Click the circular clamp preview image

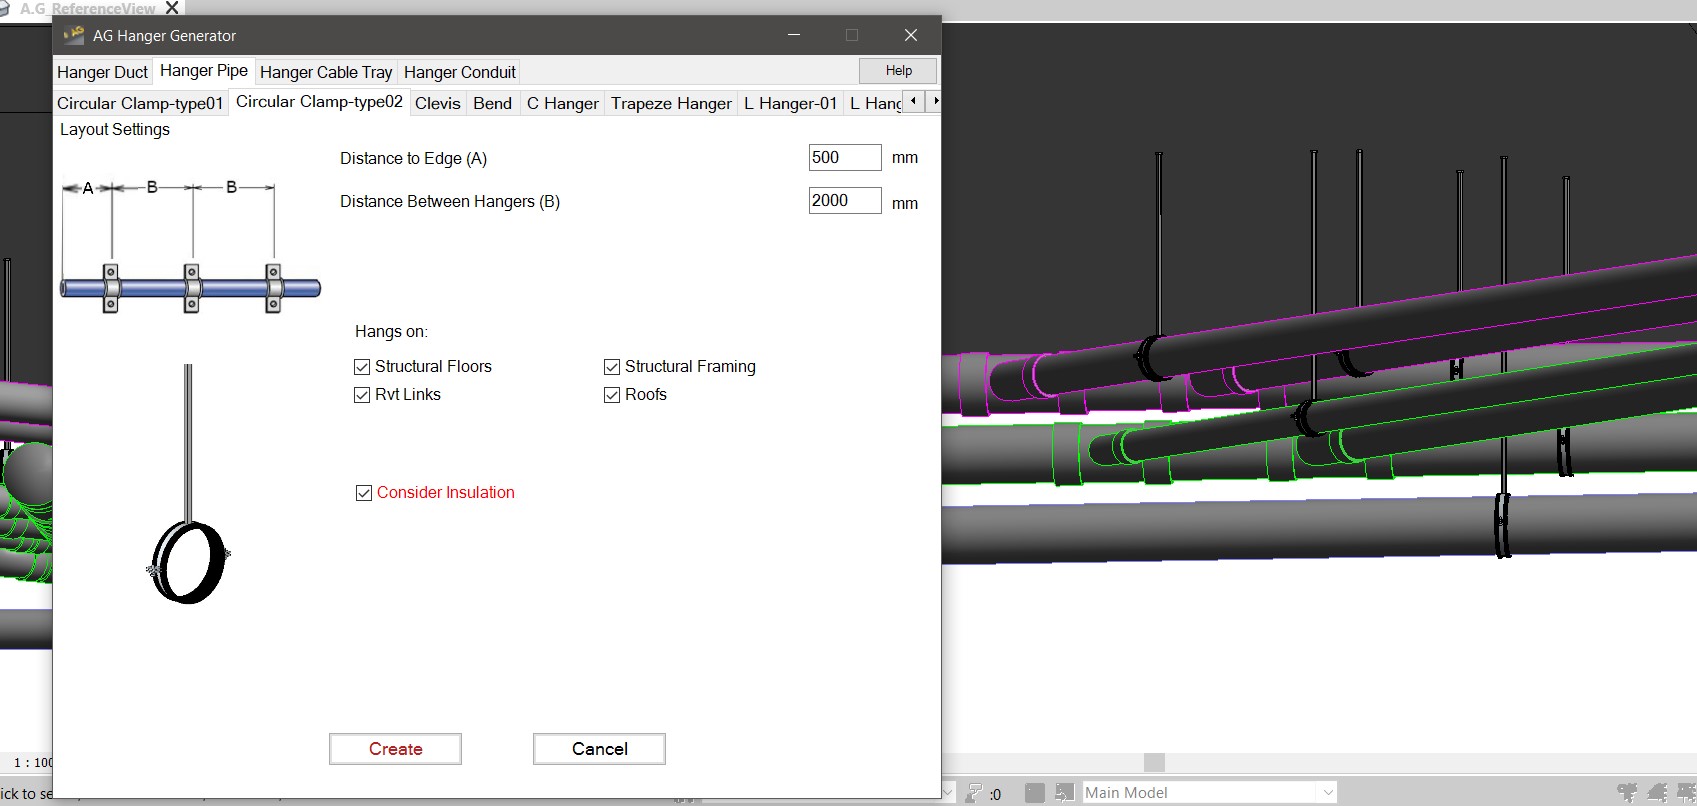pos(188,484)
